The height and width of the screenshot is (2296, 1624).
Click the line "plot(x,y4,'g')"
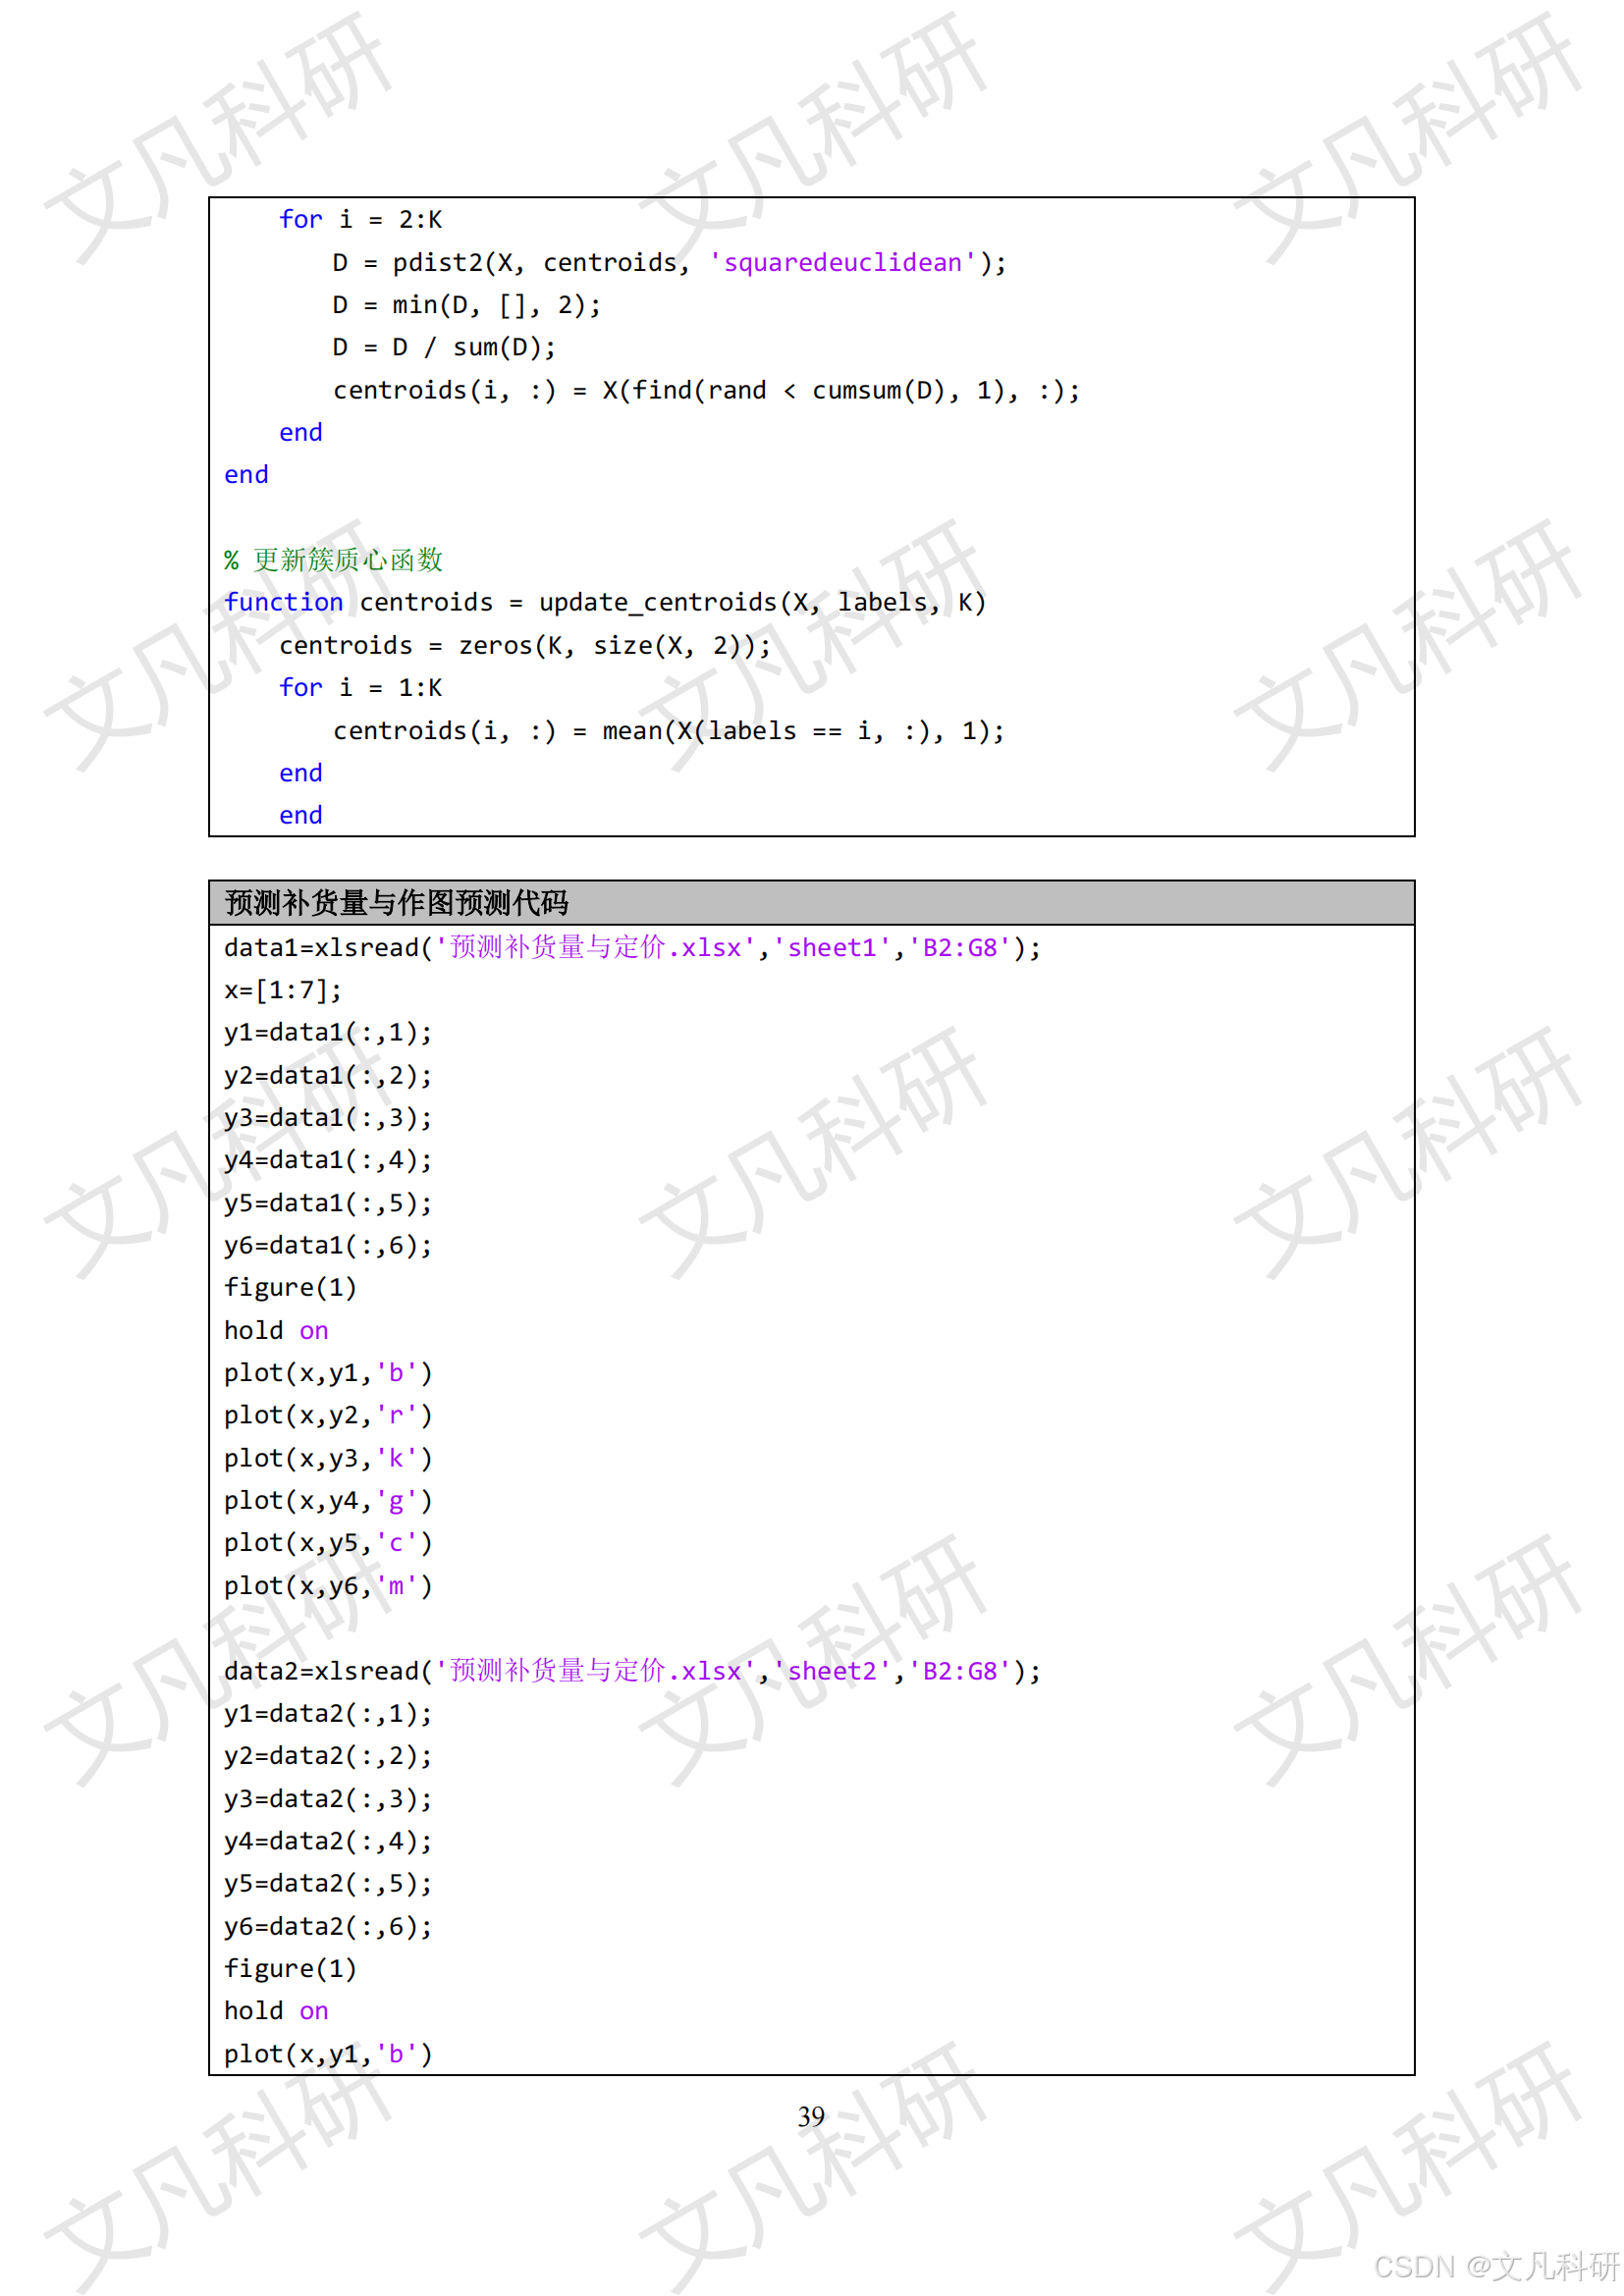point(328,1501)
